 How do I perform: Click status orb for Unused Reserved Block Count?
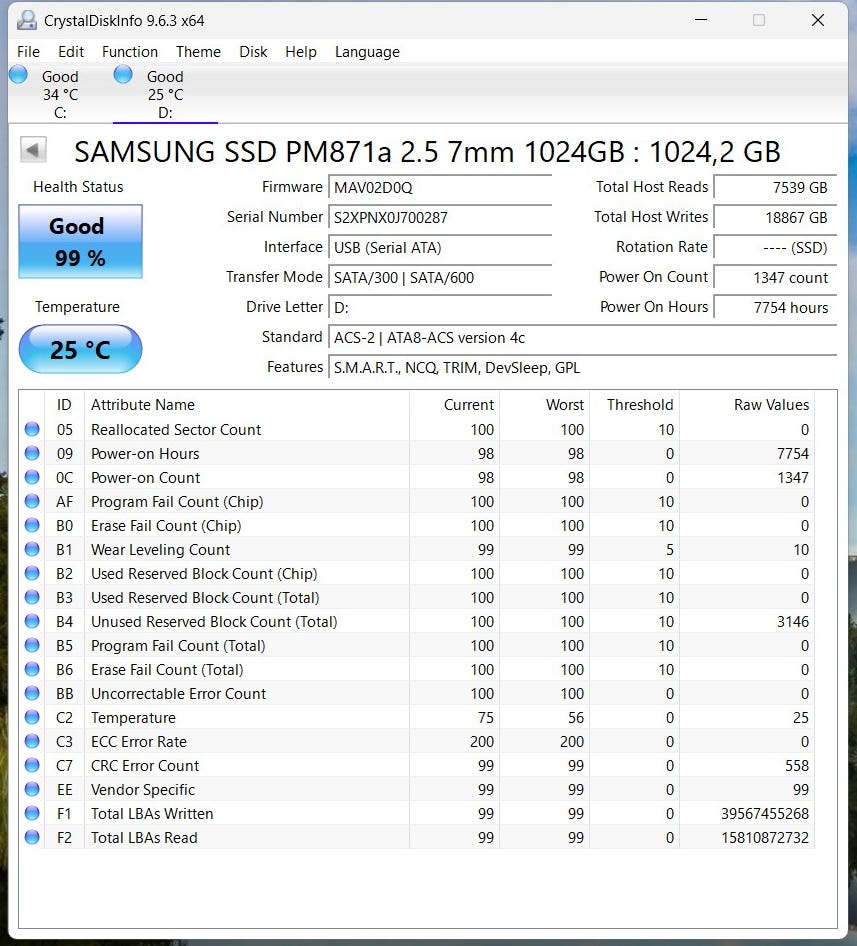[32, 621]
